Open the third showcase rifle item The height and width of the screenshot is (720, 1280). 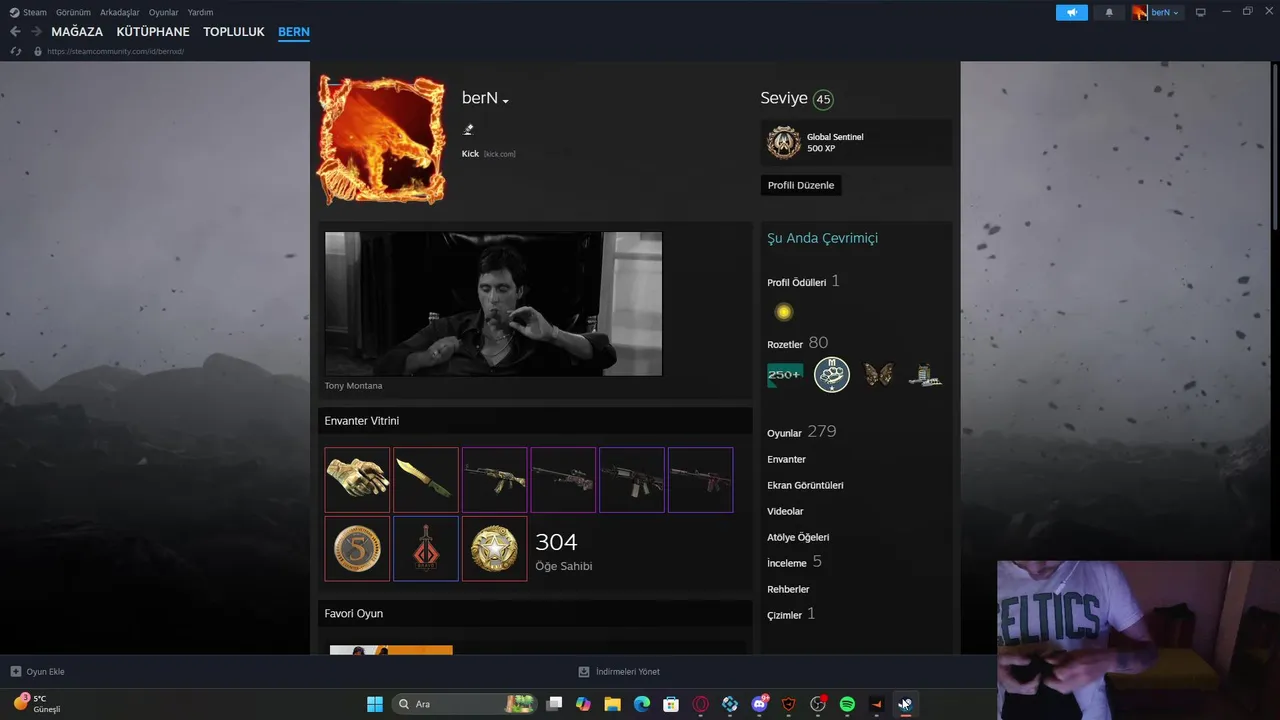pos(494,480)
